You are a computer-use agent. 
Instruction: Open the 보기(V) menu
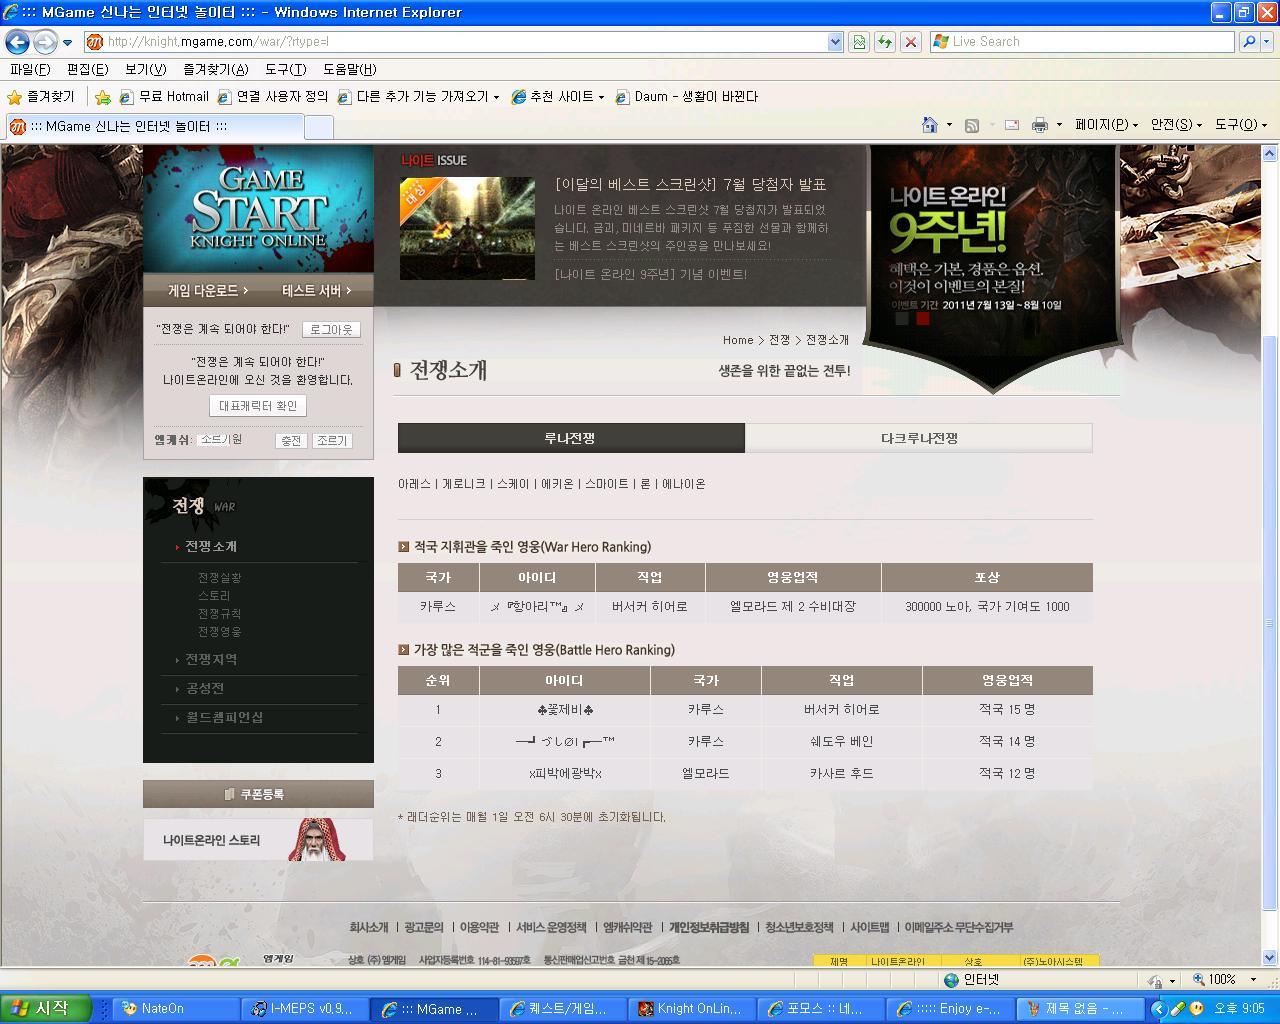pyautogui.click(x=145, y=69)
